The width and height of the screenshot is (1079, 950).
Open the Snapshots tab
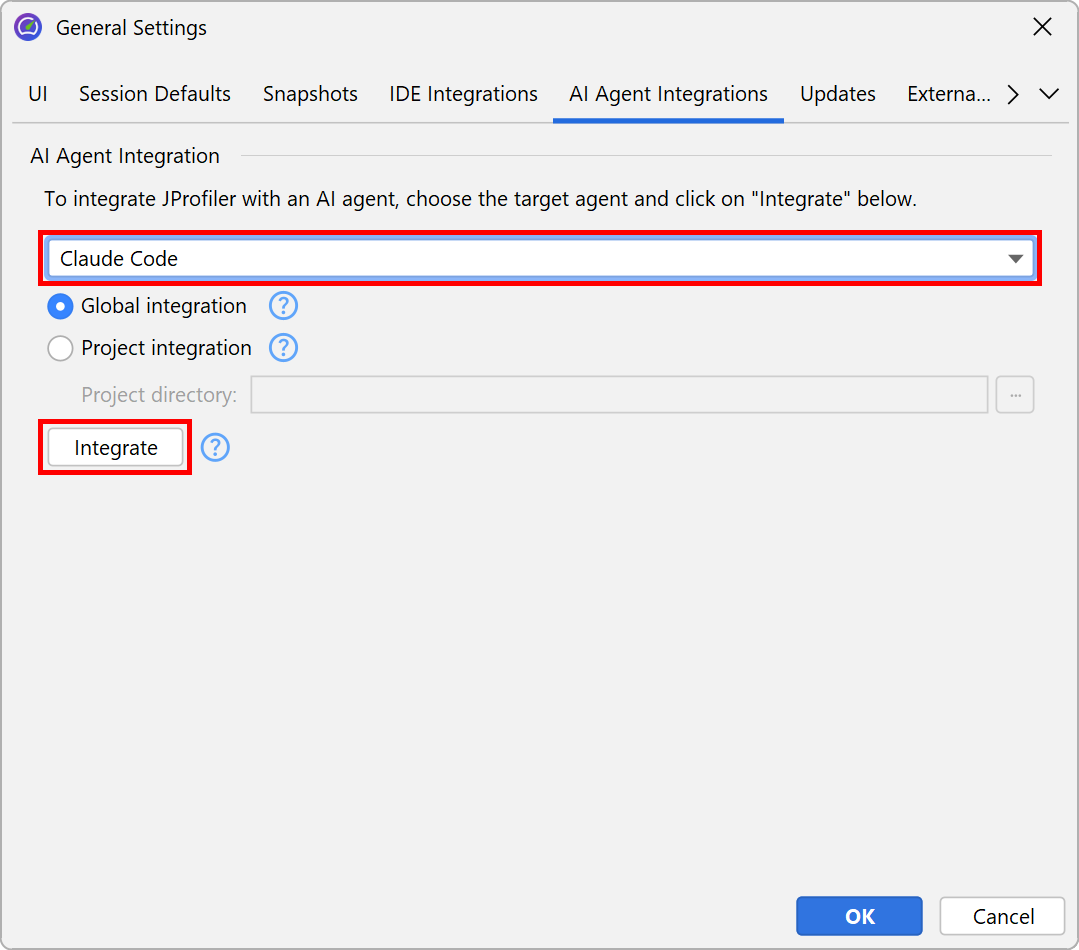[x=310, y=94]
